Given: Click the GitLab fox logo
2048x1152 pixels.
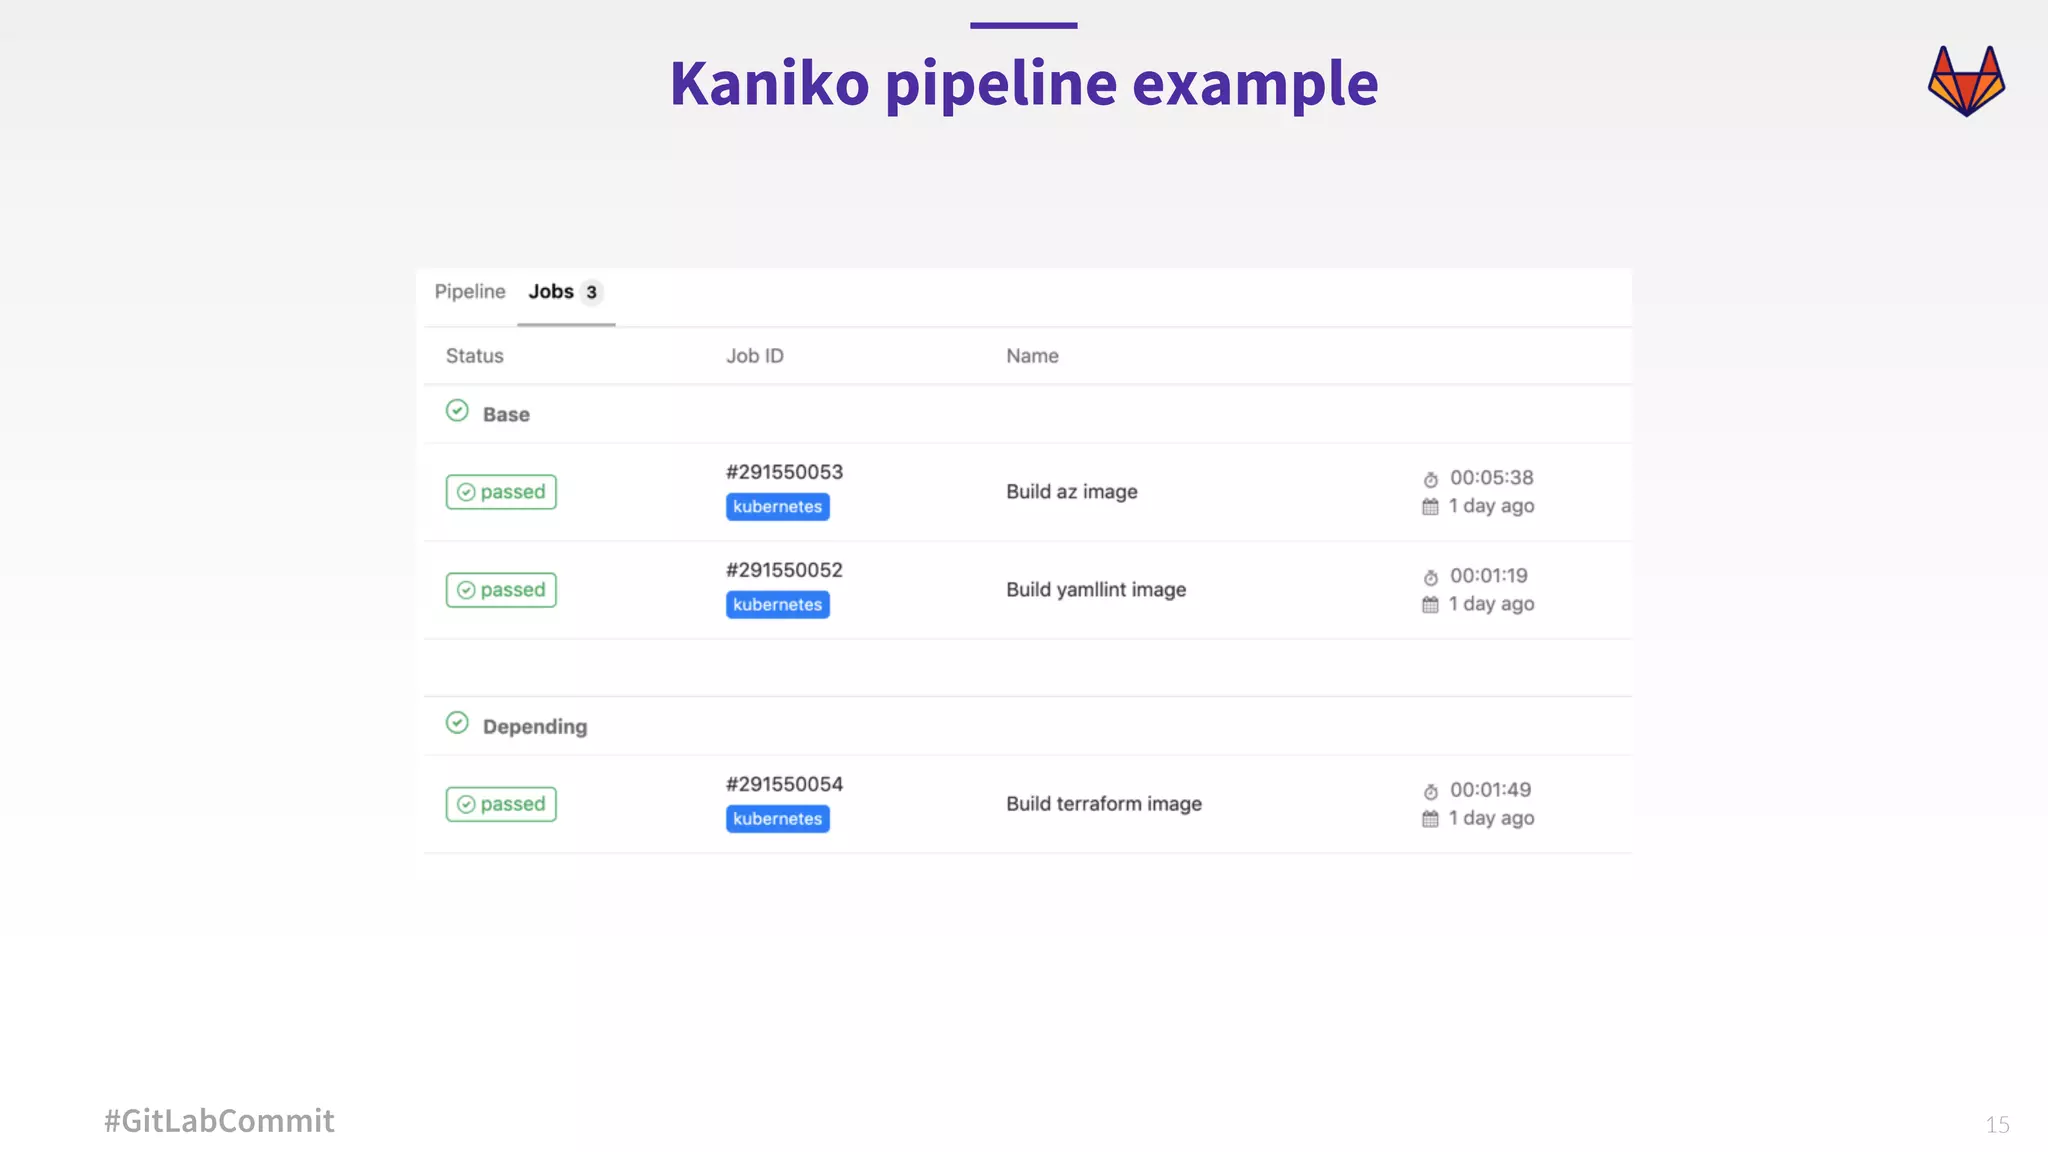Looking at the screenshot, I should (1966, 81).
